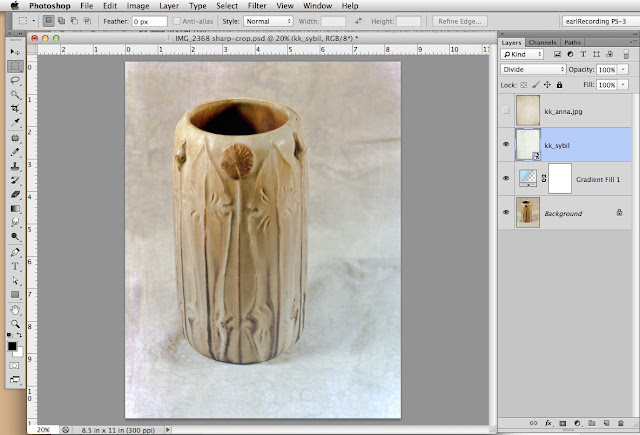Select the Lasso tool
Image resolution: width=640 pixels, height=435 pixels.
(x=15, y=79)
